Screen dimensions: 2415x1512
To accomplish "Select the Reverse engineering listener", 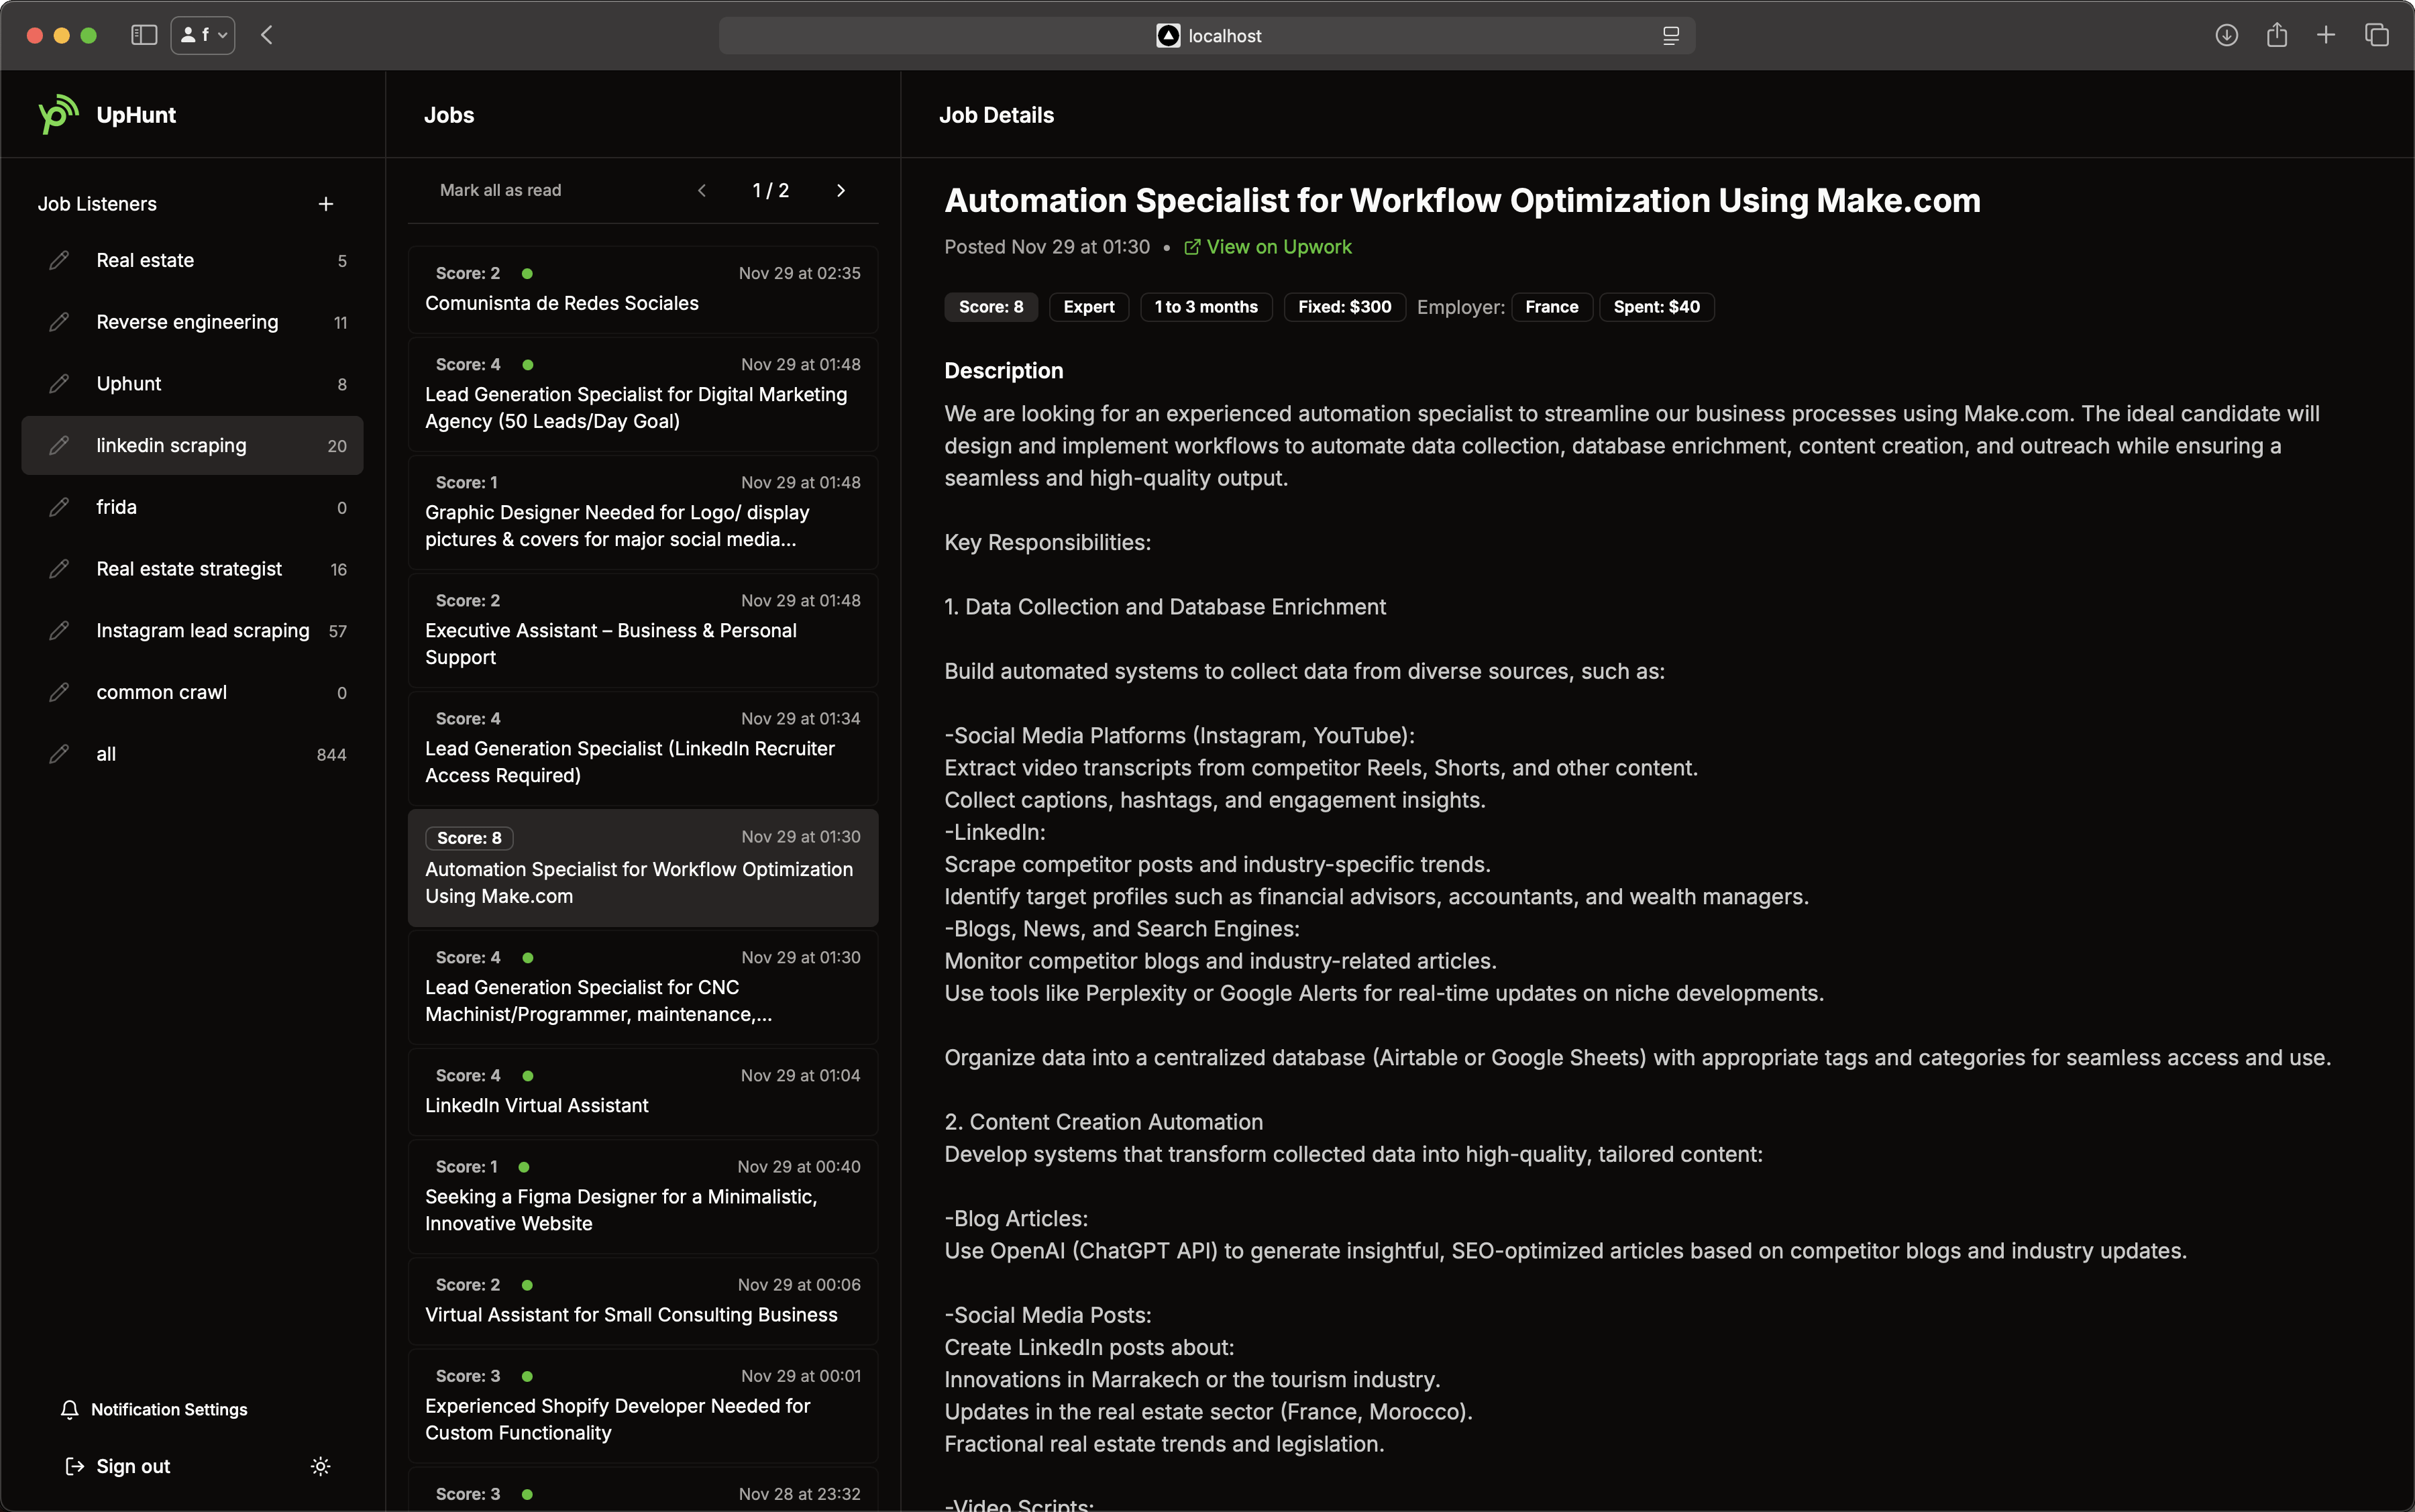I will 187,322.
